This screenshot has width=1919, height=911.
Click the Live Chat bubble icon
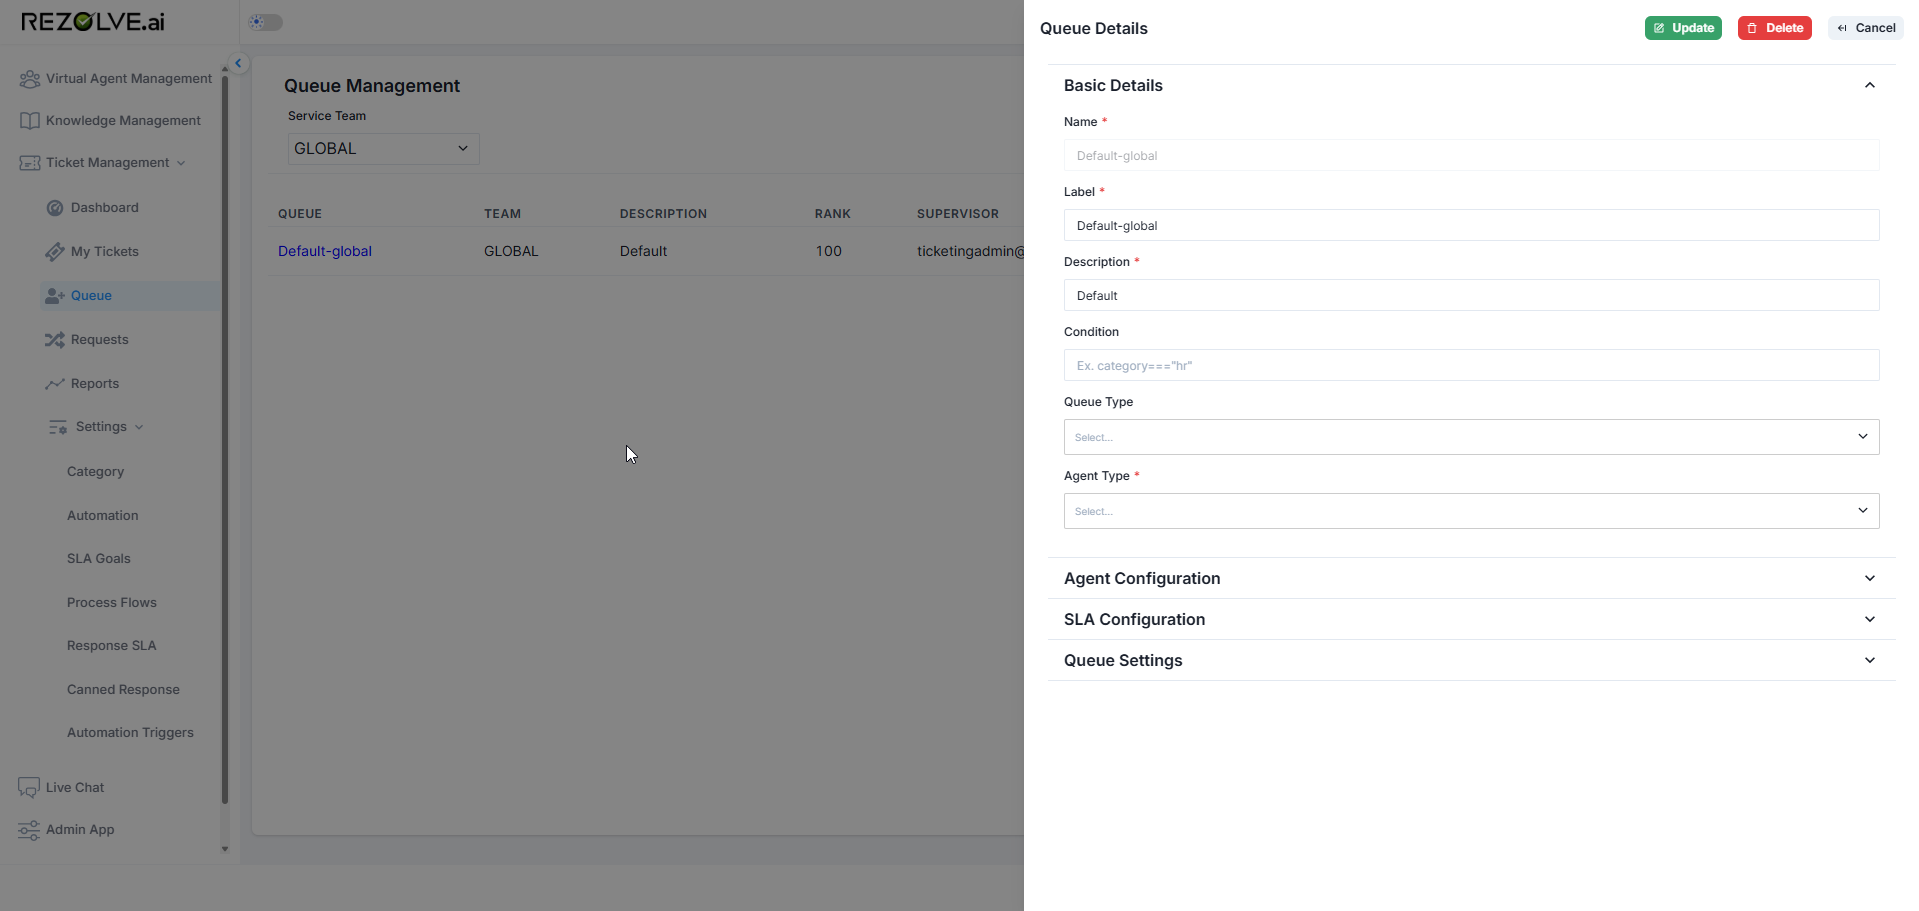click(29, 788)
